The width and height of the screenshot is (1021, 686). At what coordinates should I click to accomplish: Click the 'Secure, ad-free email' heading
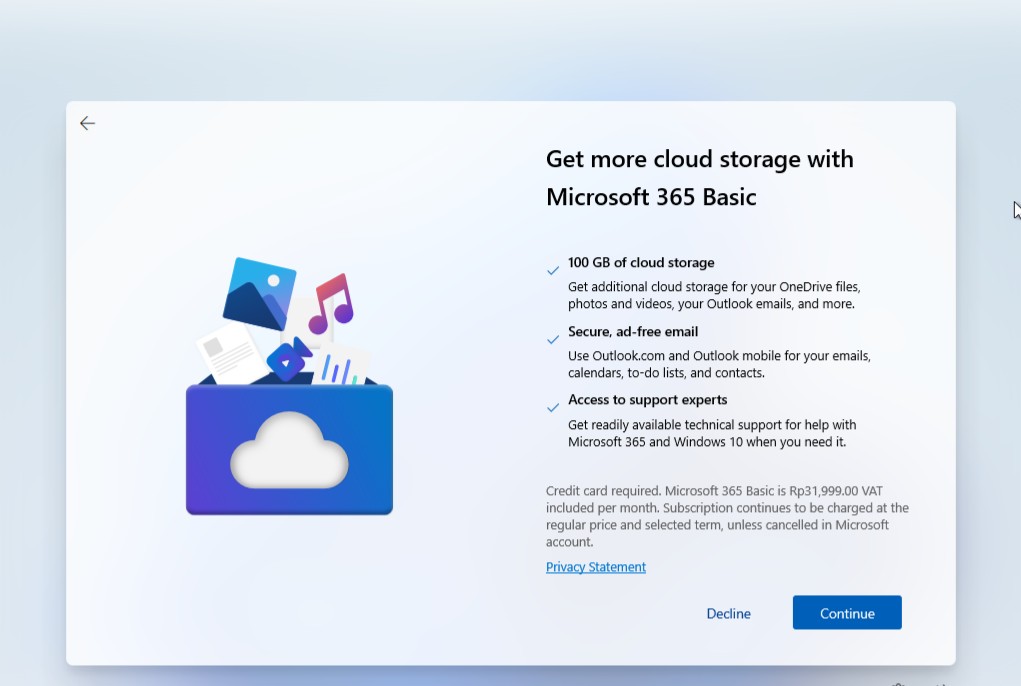pos(633,331)
